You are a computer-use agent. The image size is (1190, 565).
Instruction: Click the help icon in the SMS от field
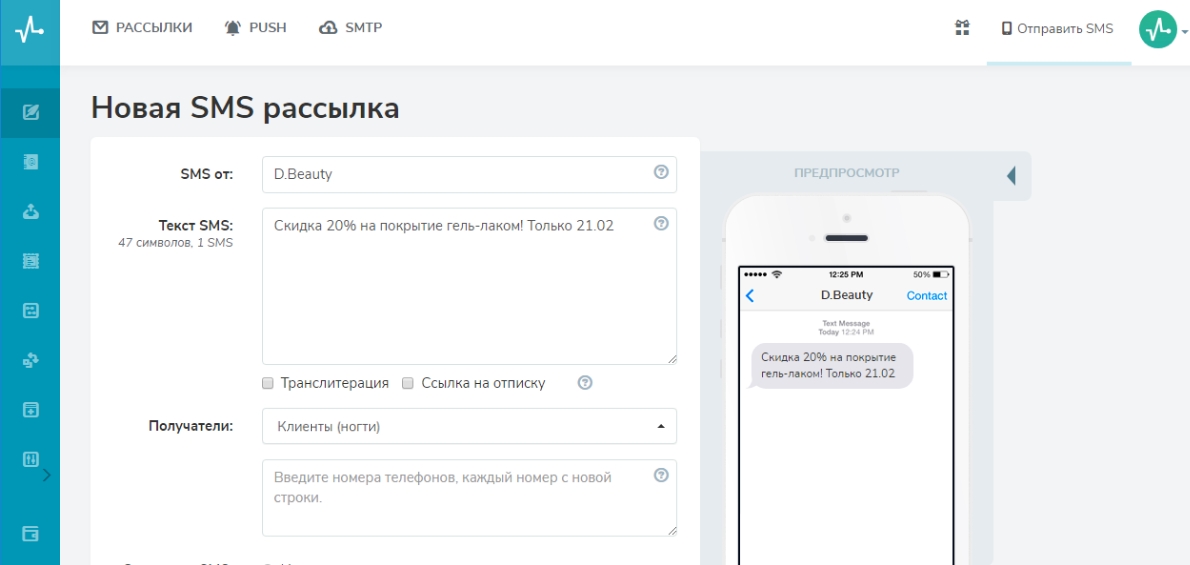pos(660,173)
